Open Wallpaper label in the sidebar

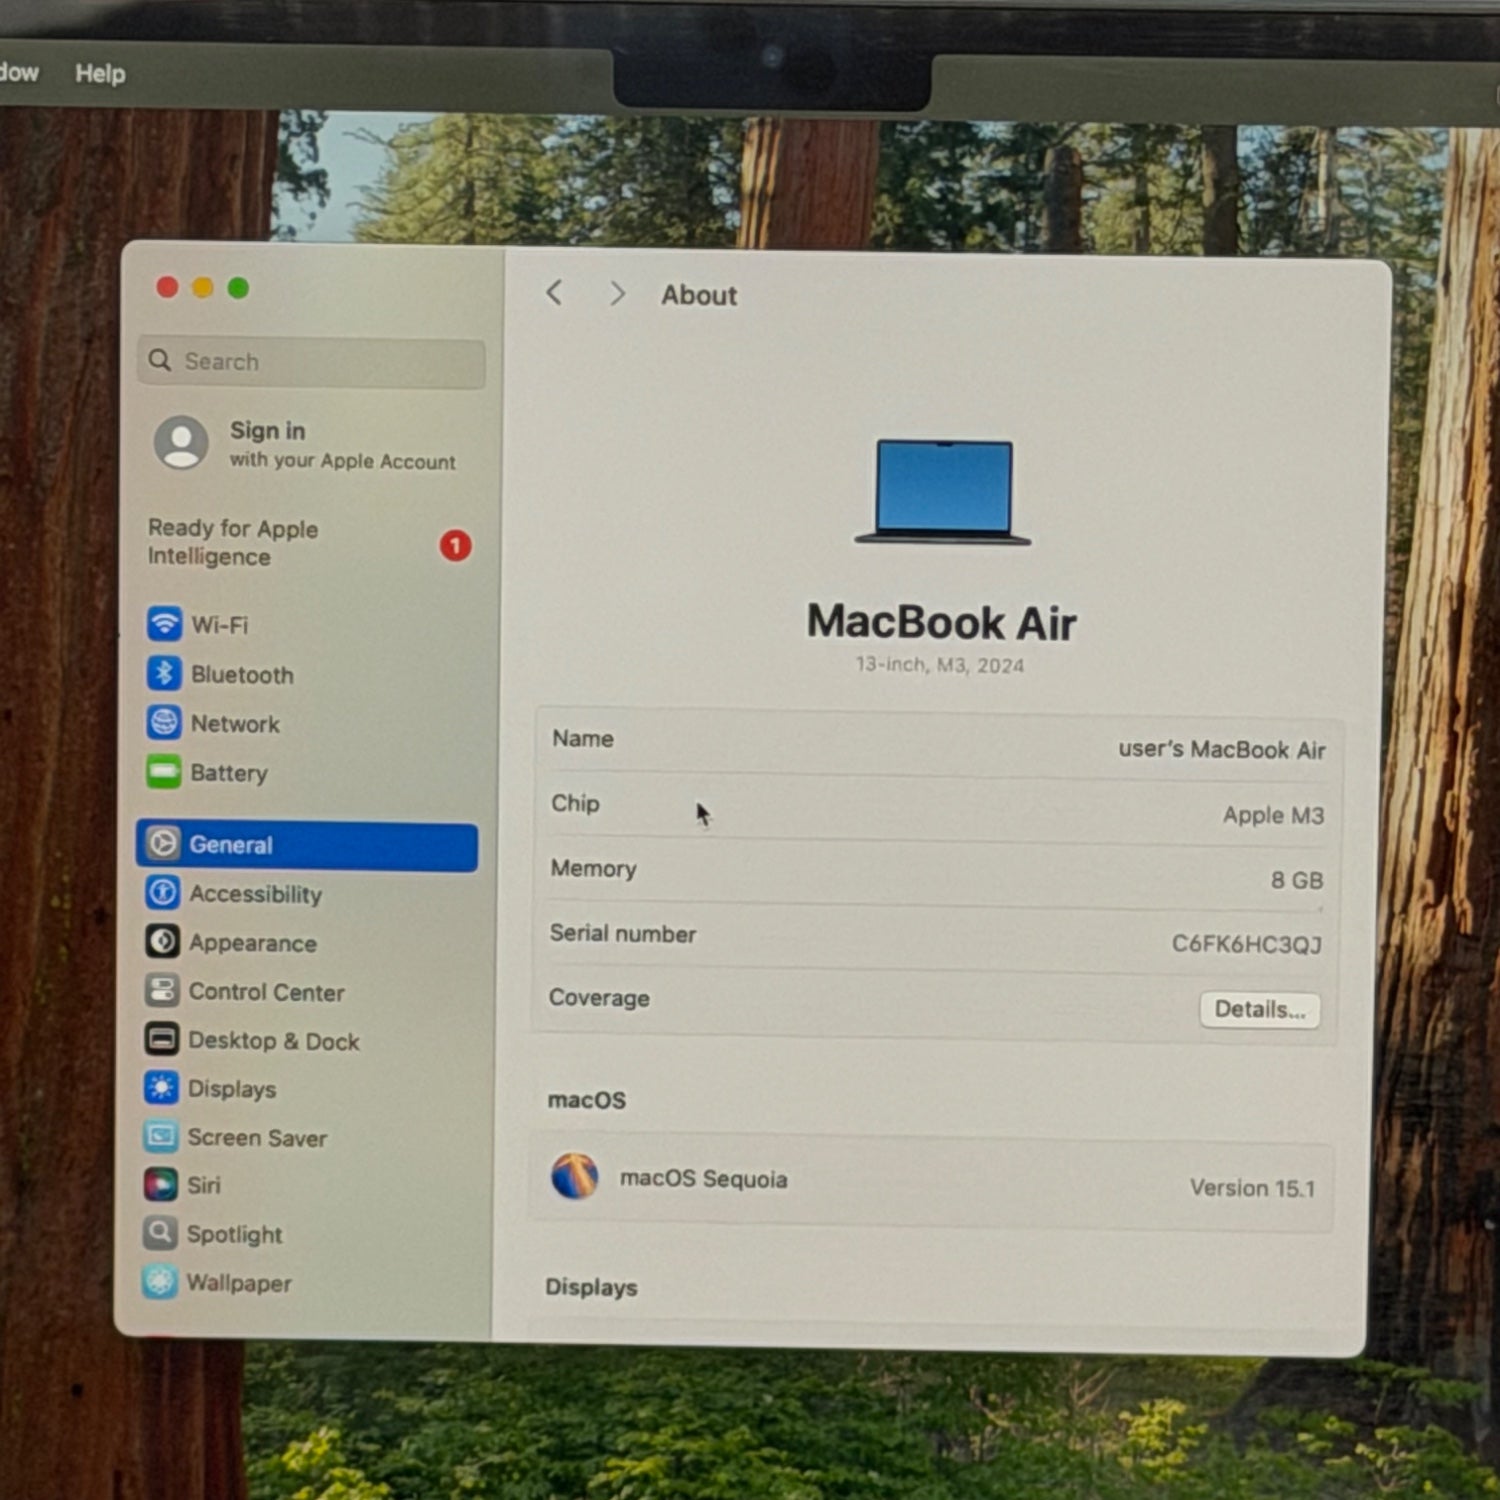pyautogui.click(x=239, y=1283)
